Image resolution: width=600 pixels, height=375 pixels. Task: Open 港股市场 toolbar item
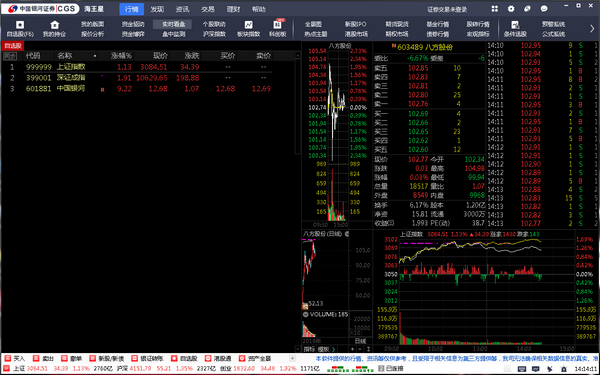tap(356, 34)
